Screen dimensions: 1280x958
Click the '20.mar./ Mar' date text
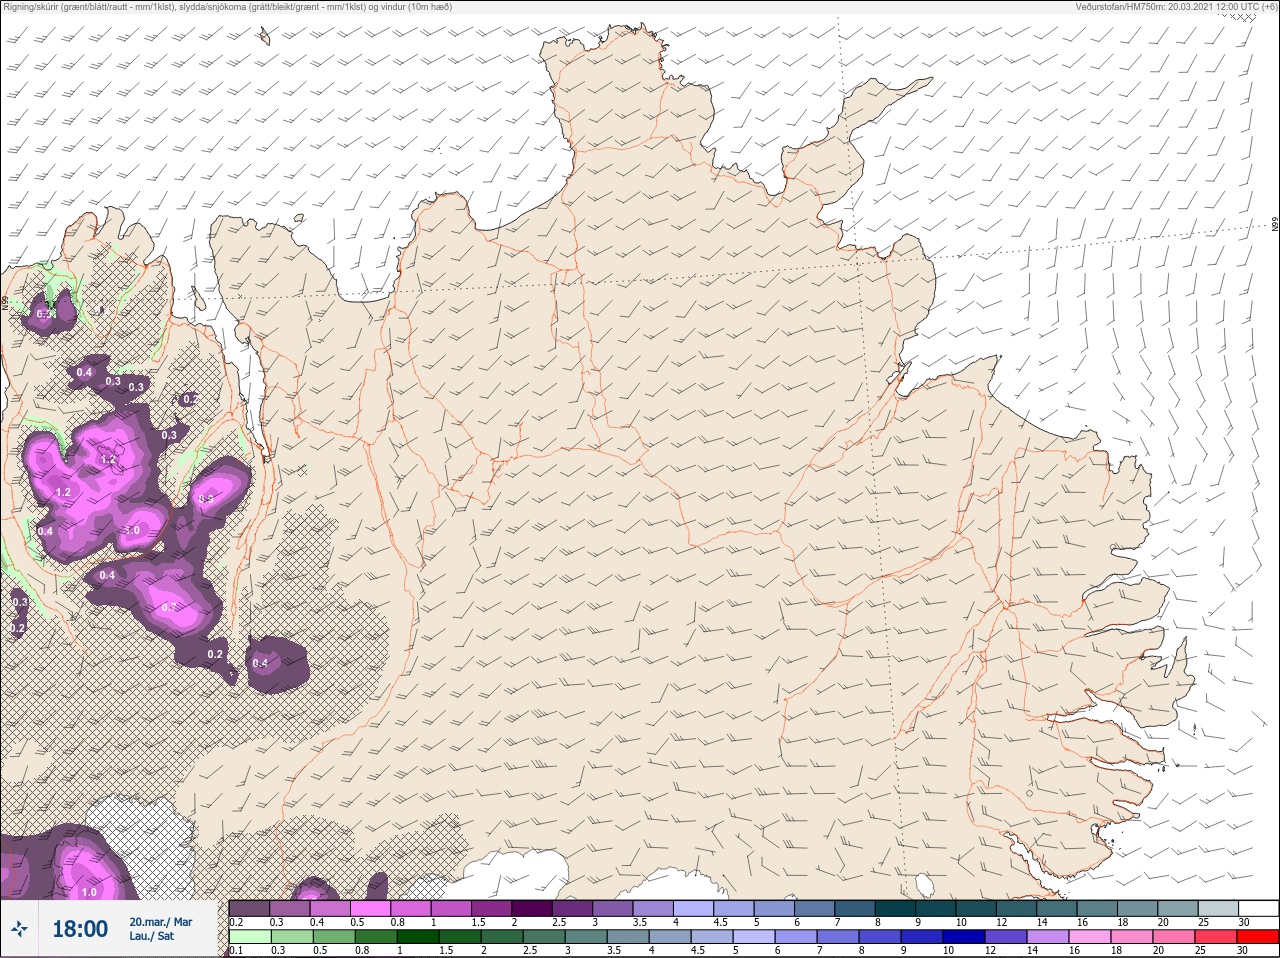(161, 922)
